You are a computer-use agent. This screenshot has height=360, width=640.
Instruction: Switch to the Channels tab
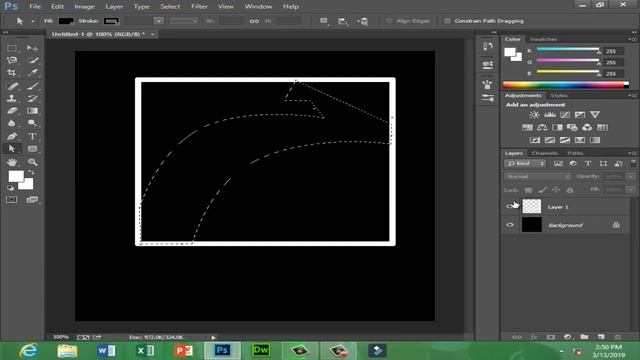point(544,153)
